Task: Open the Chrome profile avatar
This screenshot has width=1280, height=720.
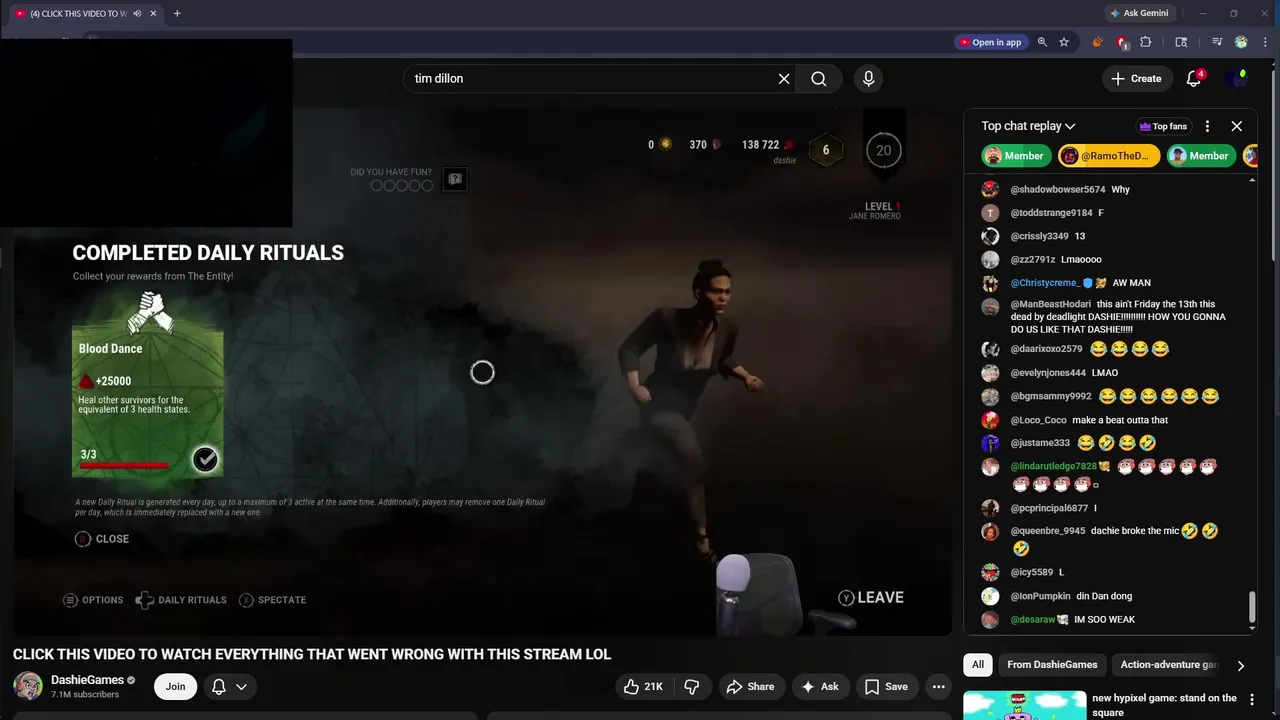Action: click(x=1241, y=42)
